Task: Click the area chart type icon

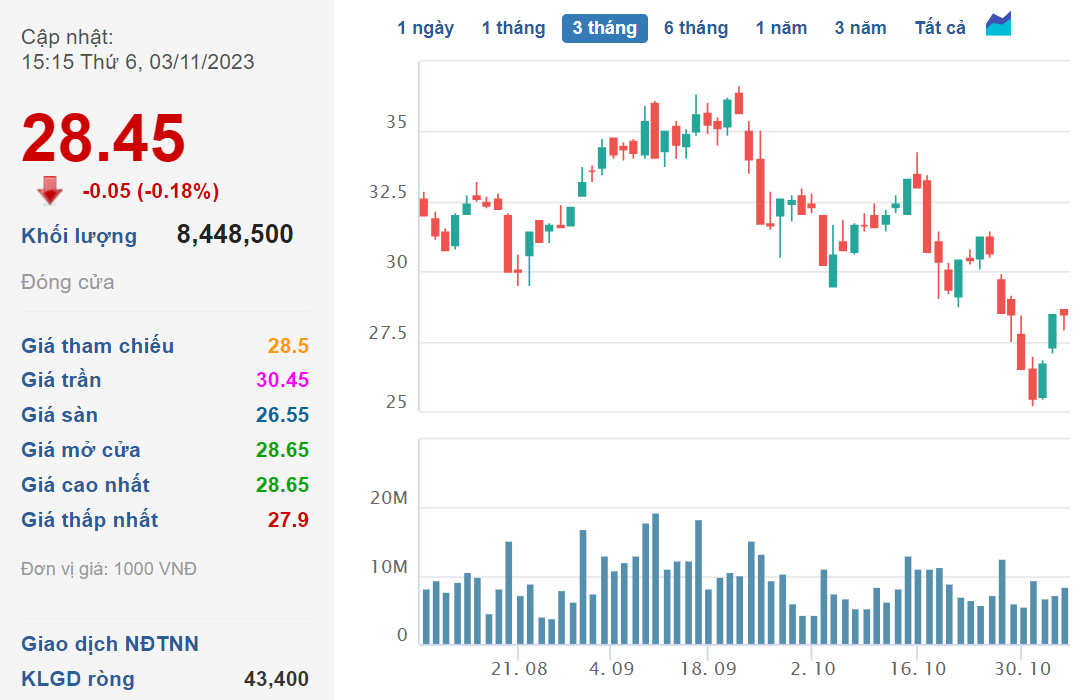Action: (x=998, y=25)
